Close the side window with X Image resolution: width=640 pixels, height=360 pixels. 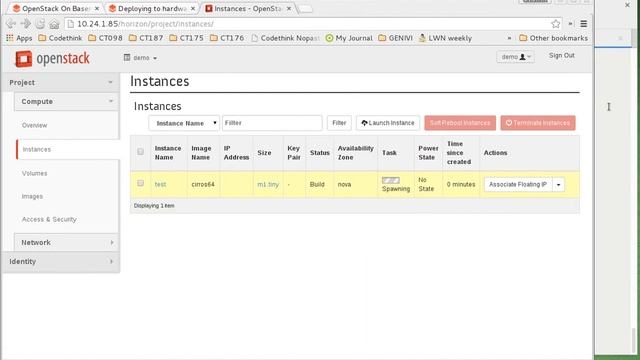[x=627, y=5]
